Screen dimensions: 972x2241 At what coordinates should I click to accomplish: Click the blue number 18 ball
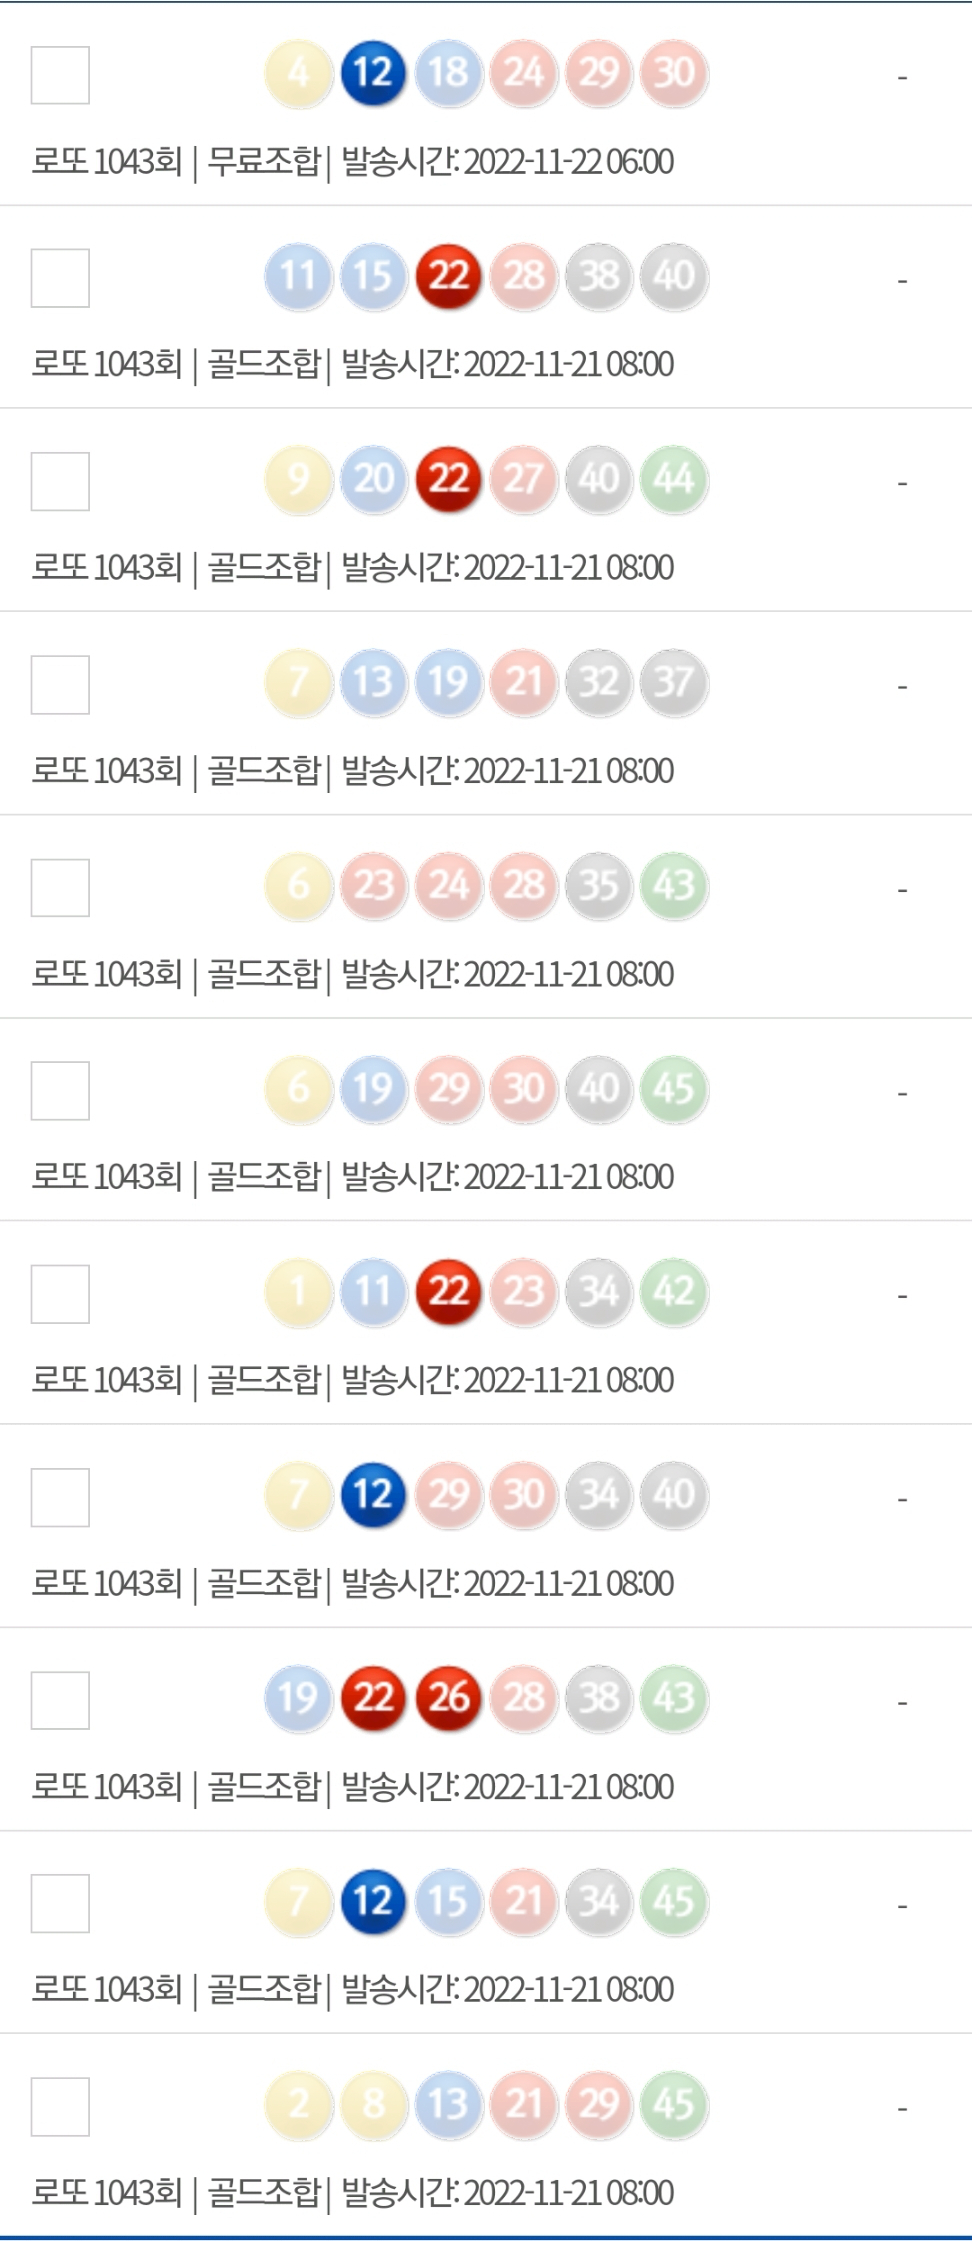pyautogui.click(x=449, y=73)
